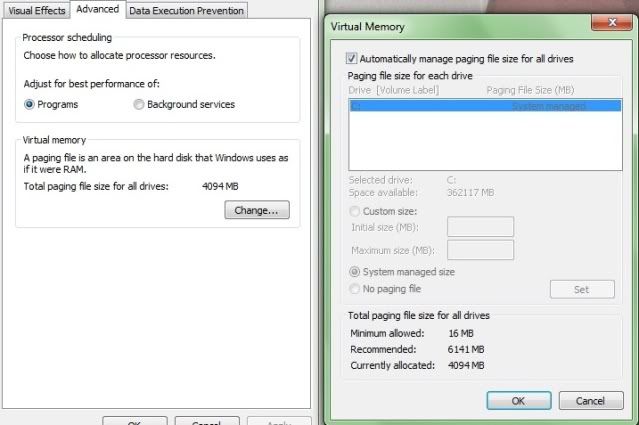
Task: Switch to the Visual Effects tab
Action: (x=37, y=10)
